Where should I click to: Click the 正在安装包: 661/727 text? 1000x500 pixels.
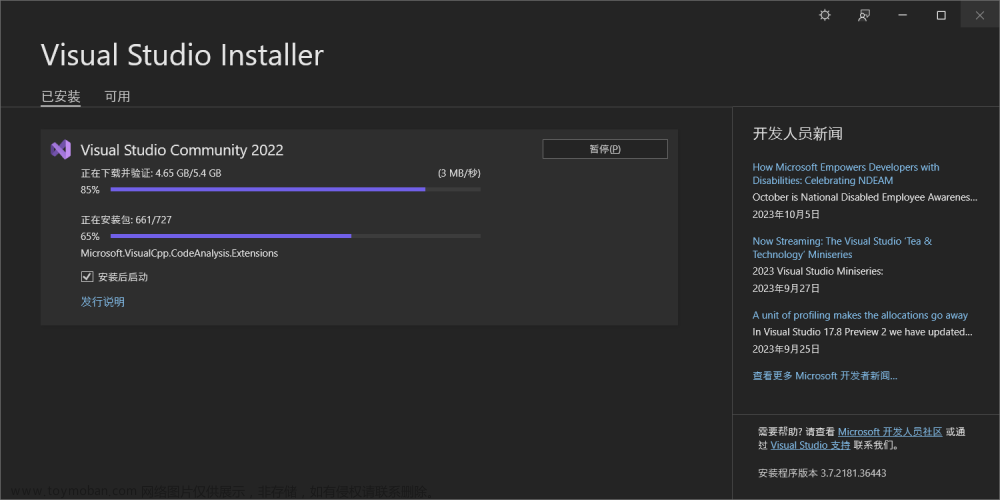tap(126, 219)
